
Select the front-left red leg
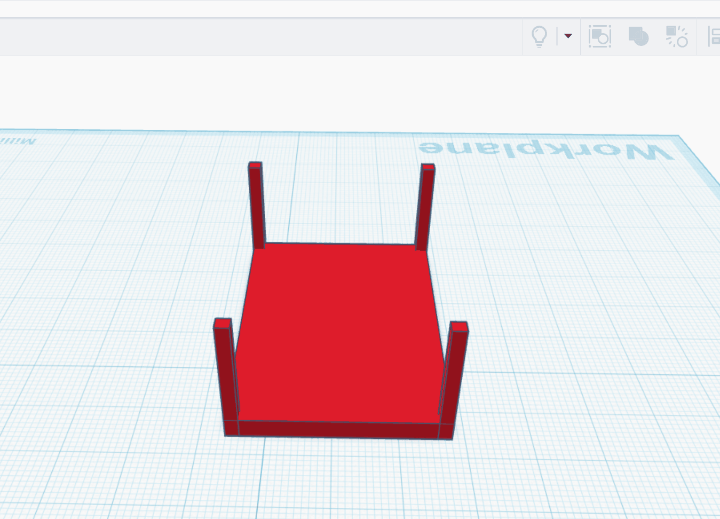click(x=225, y=377)
